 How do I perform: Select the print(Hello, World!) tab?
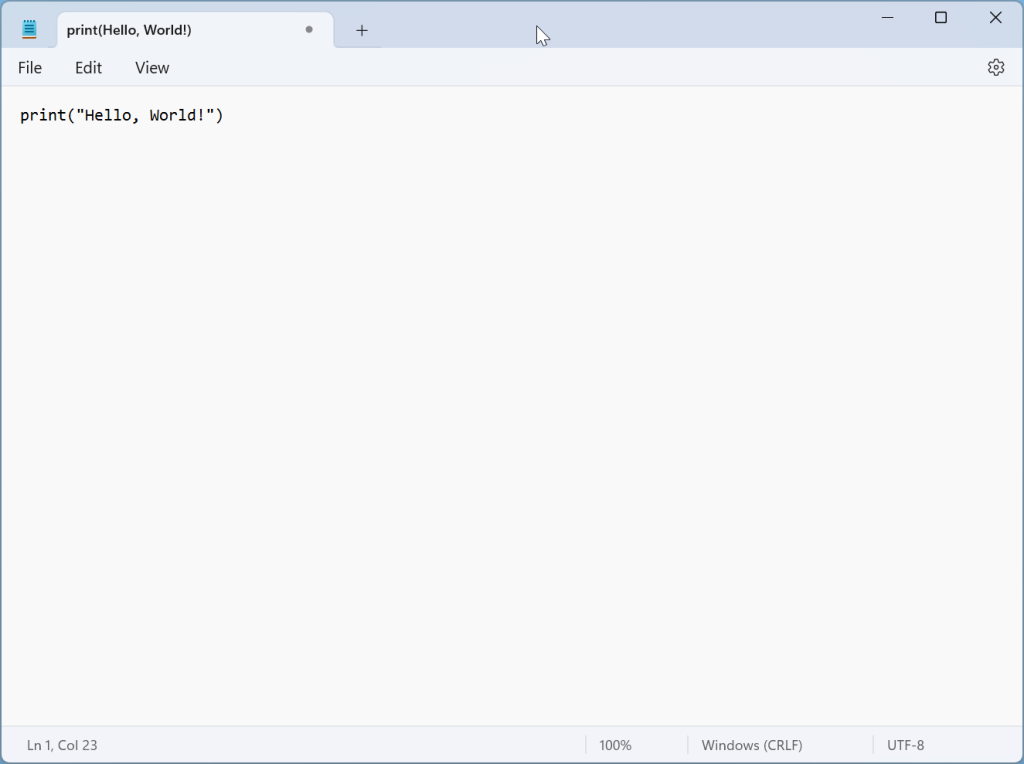[195, 30]
